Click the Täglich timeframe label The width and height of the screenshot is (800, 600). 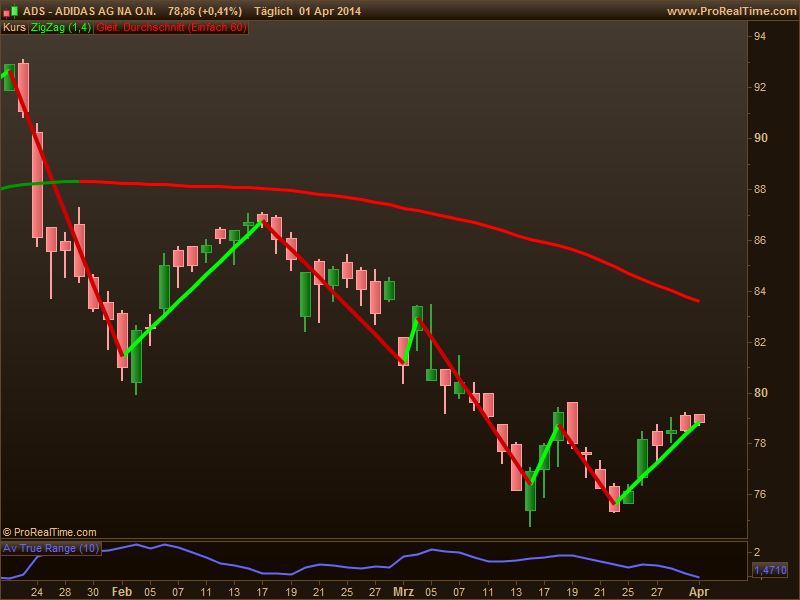[x=273, y=11]
